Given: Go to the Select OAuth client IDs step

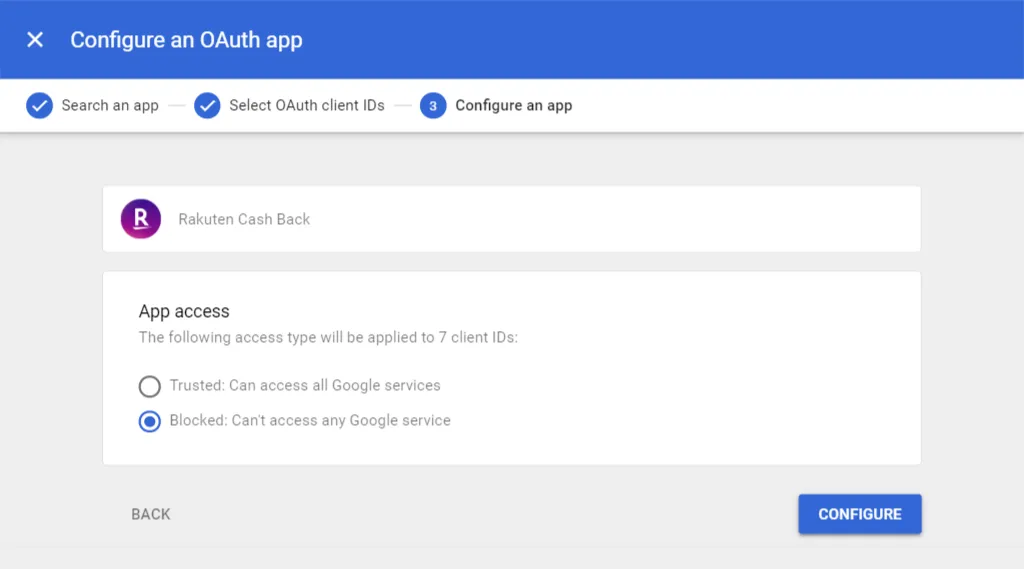Looking at the screenshot, I should pyautogui.click(x=307, y=105).
